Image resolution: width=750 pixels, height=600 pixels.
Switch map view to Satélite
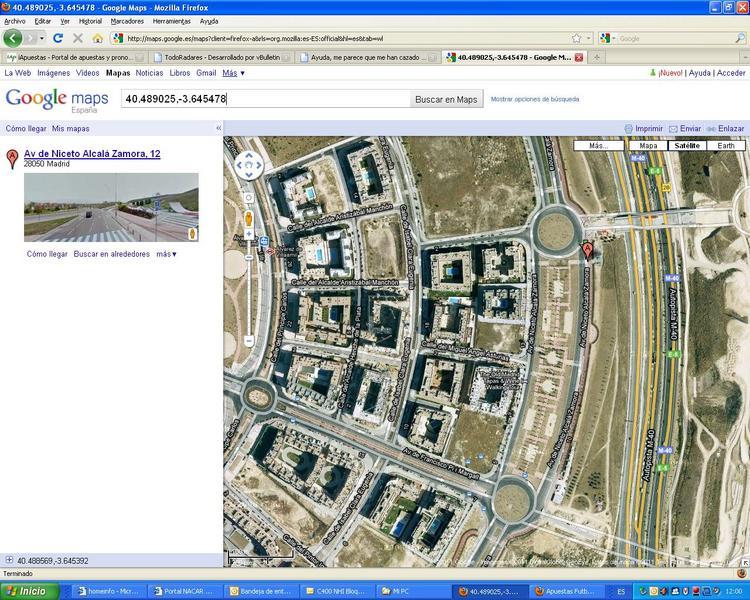pyautogui.click(x=687, y=145)
